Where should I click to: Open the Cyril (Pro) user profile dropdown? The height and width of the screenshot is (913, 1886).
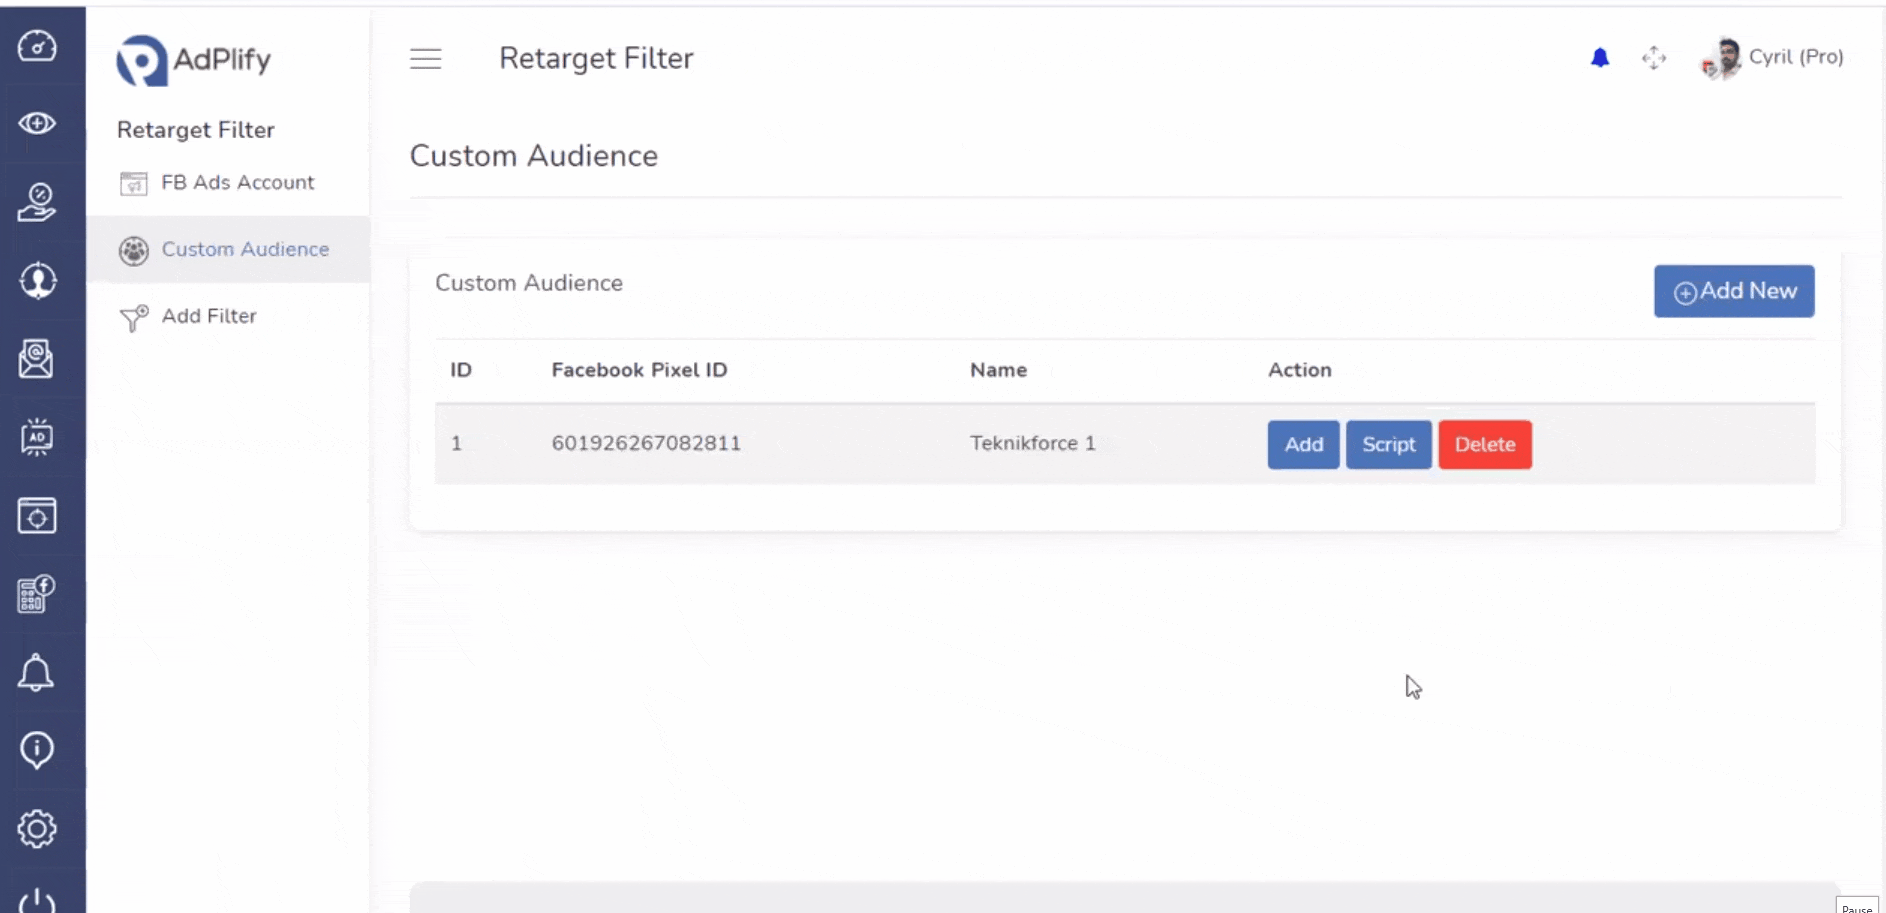tap(1772, 58)
